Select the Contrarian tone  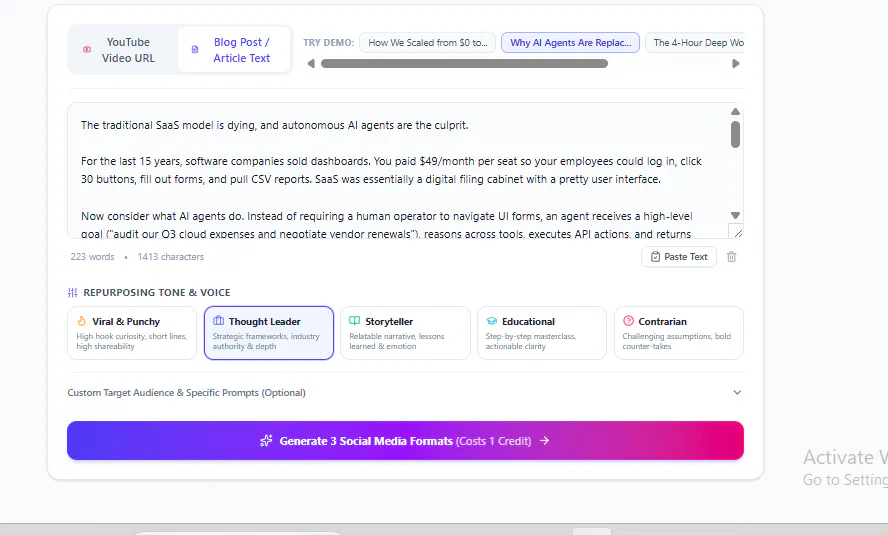pos(679,333)
